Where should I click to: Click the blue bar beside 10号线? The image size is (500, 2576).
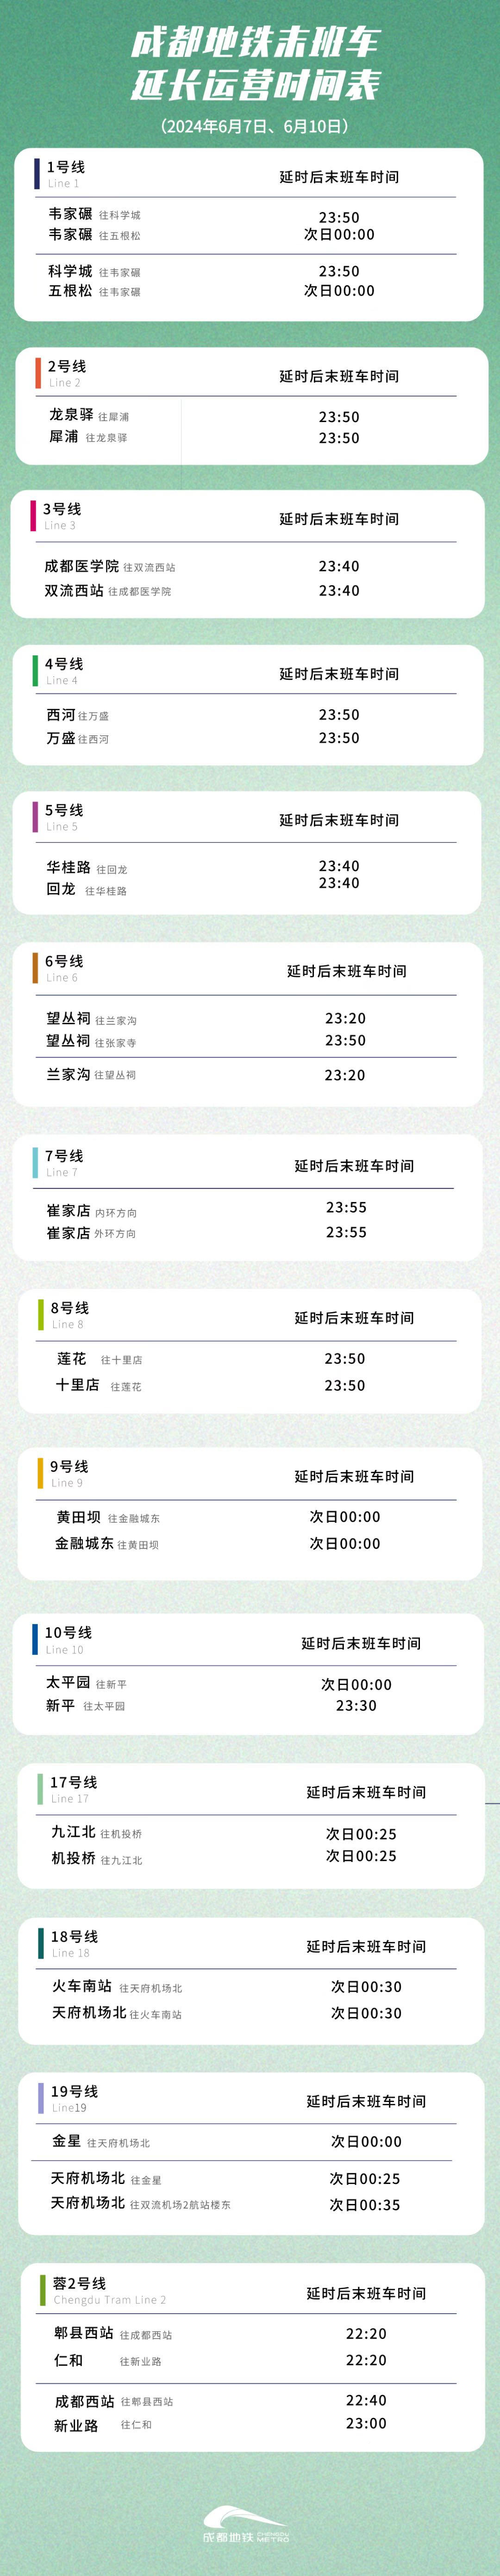(x=36, y=1640)
